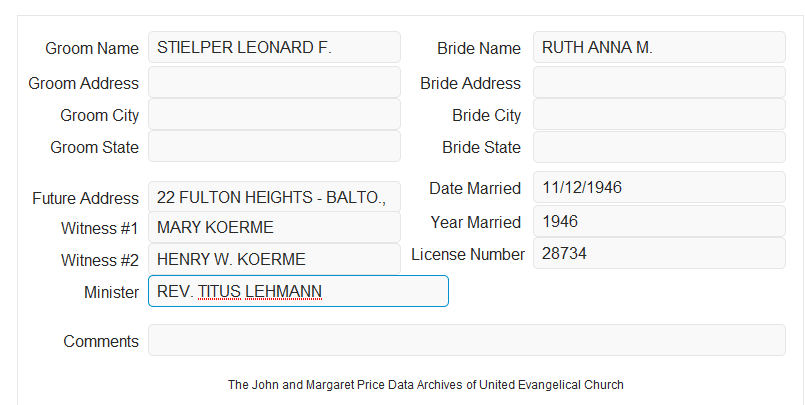
Task: Click the Bride State field
Action: pos(659,147)
